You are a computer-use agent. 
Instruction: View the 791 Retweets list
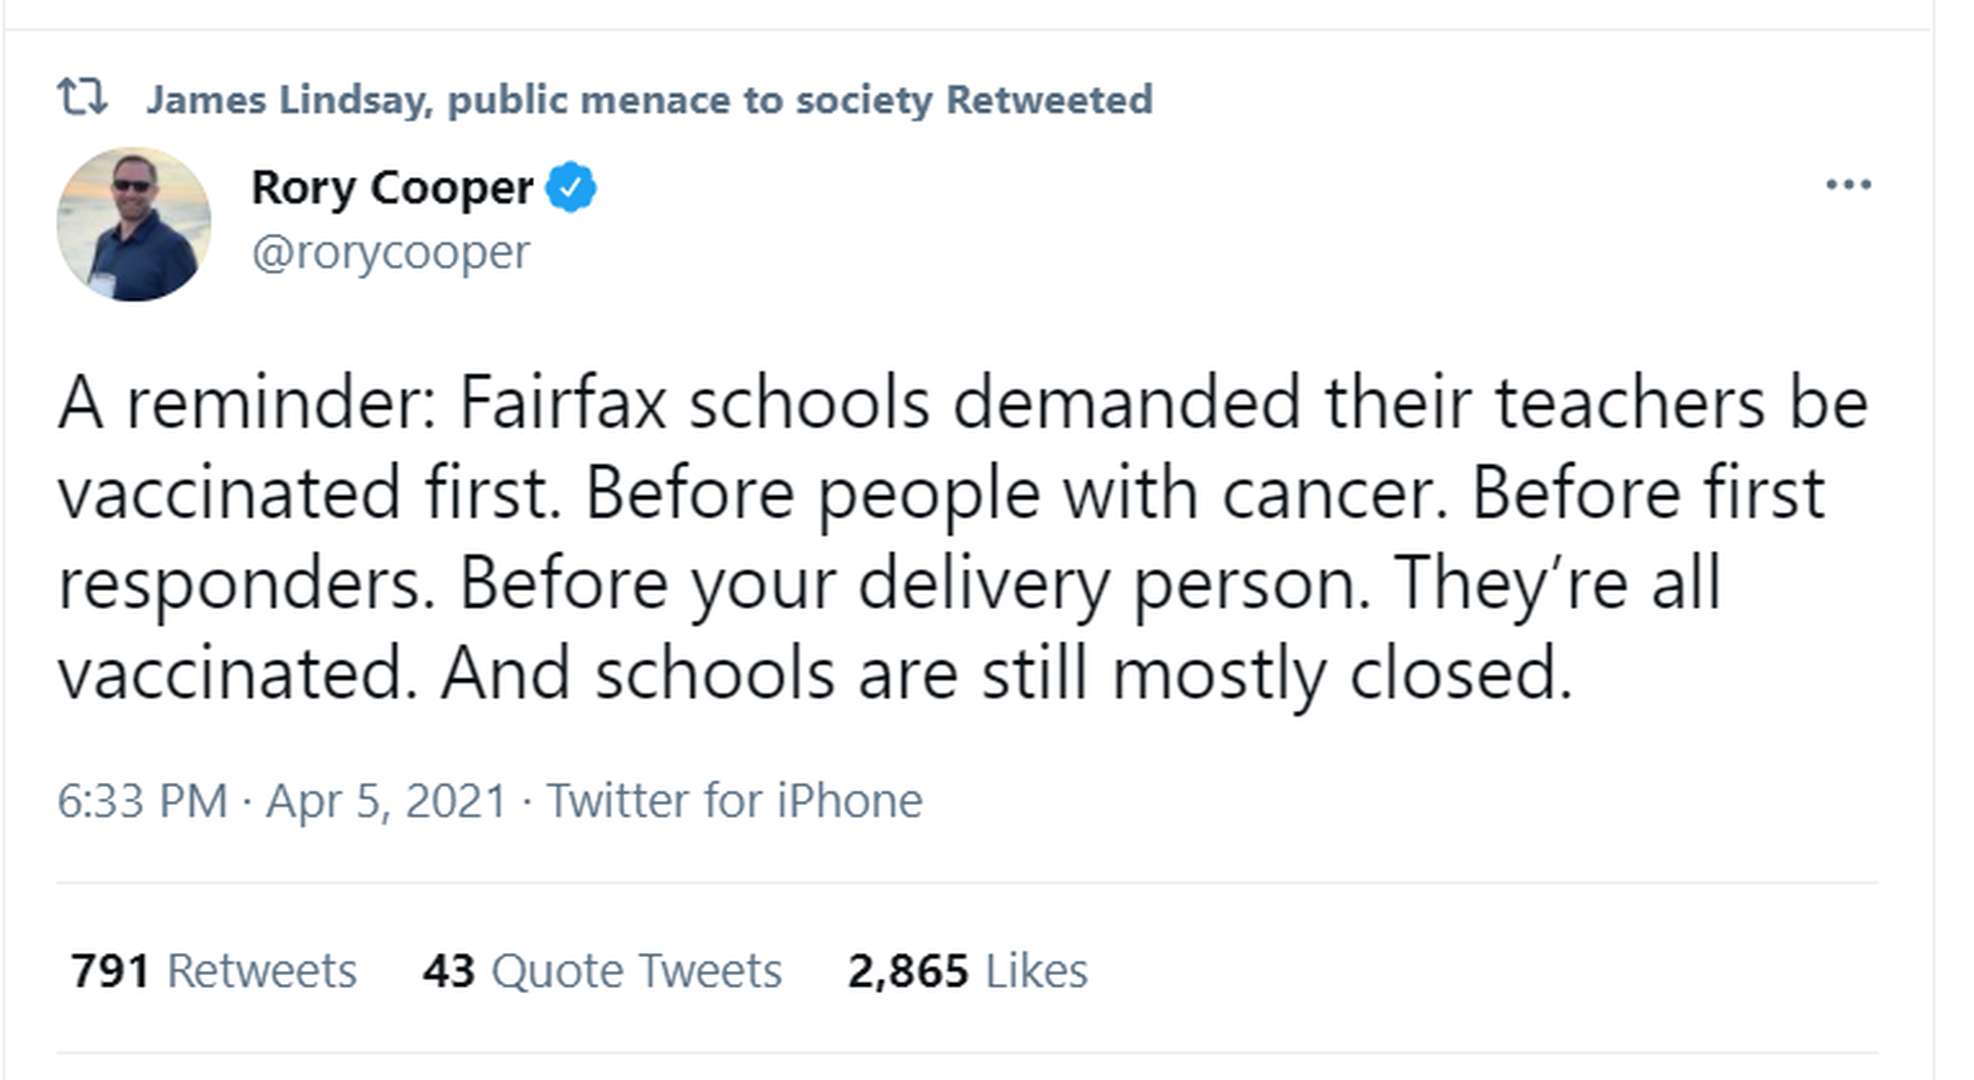[213, 970]
